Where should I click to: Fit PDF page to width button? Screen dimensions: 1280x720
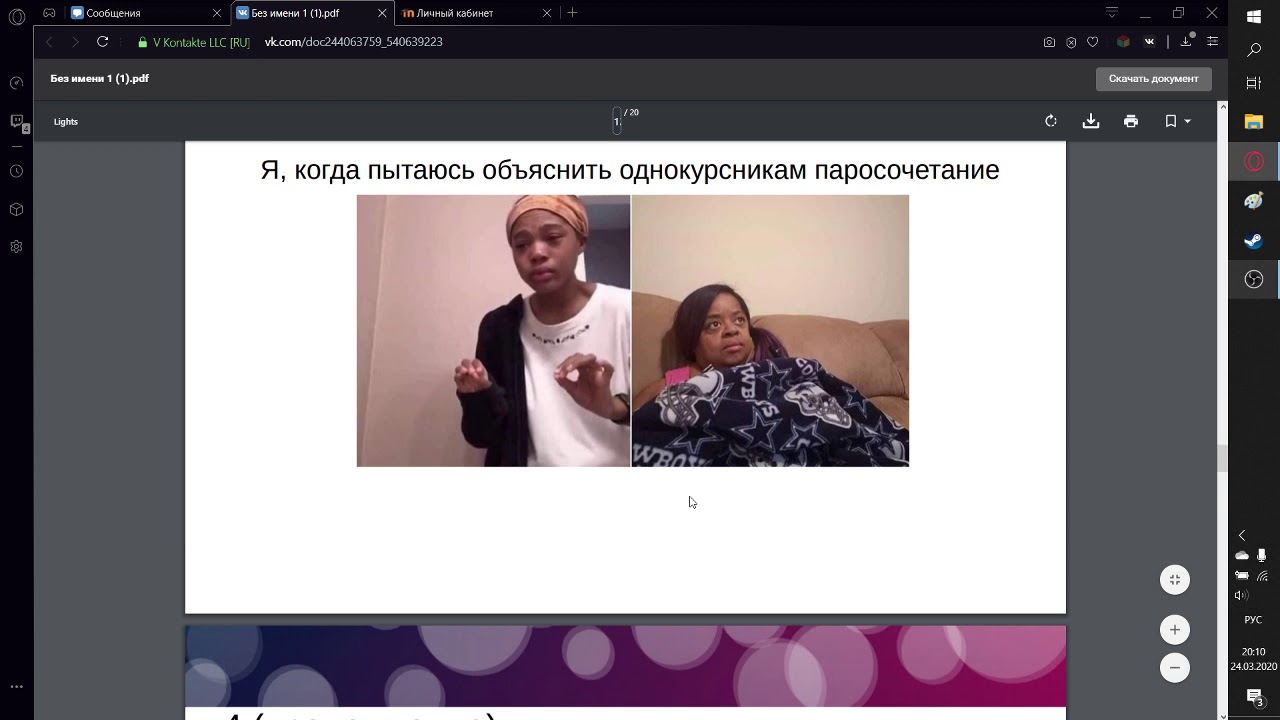[1175, 579]
